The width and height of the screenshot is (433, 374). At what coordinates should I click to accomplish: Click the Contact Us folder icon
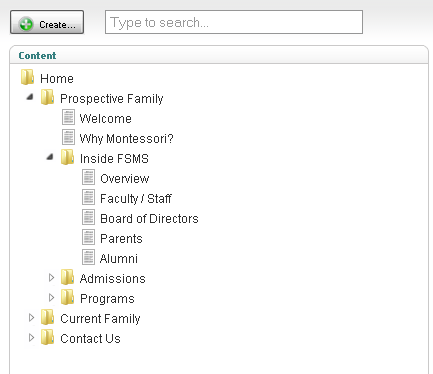tap(47, 337)
